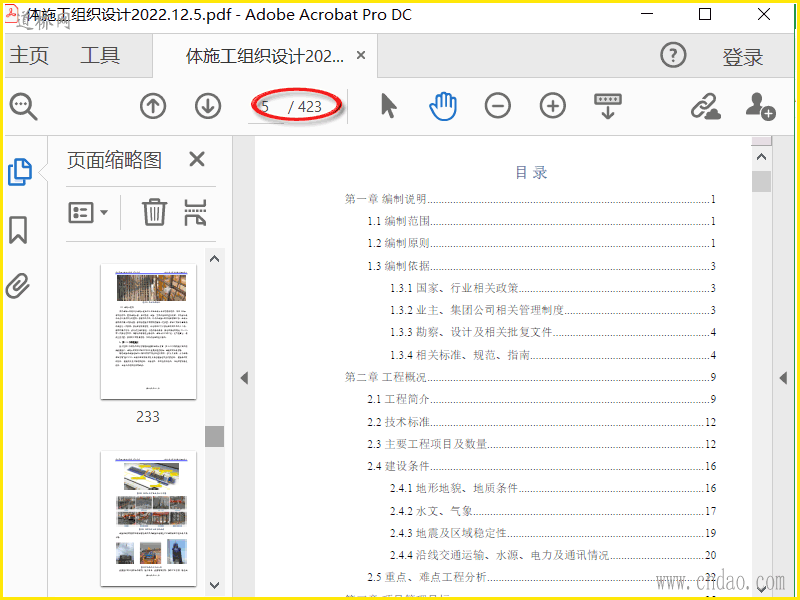
Task: Click the thumbnail panel scroll down arrow
Action: (x=215, y=585)
